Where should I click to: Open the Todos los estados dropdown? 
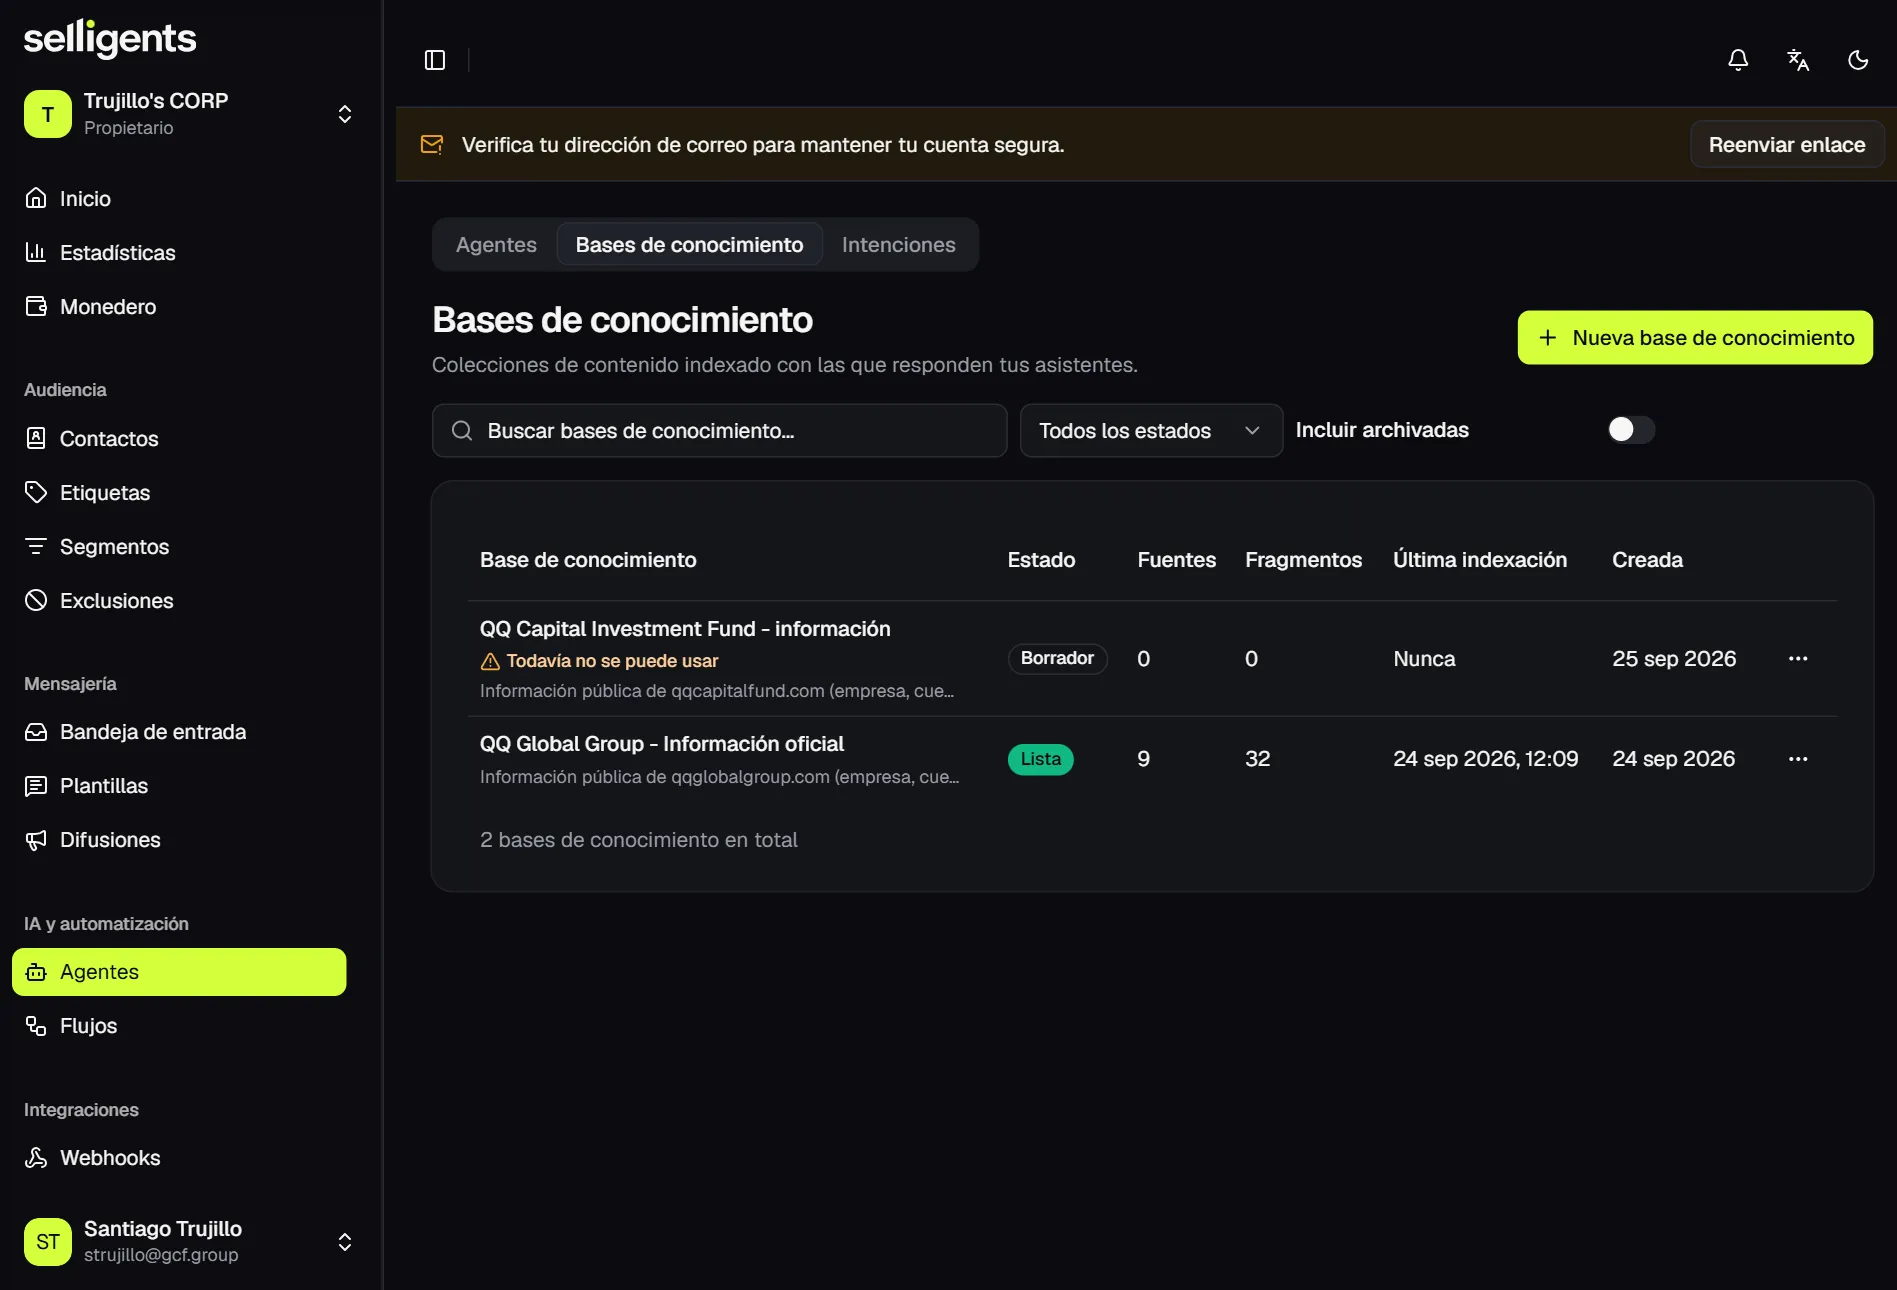[x=1151, y=431]
